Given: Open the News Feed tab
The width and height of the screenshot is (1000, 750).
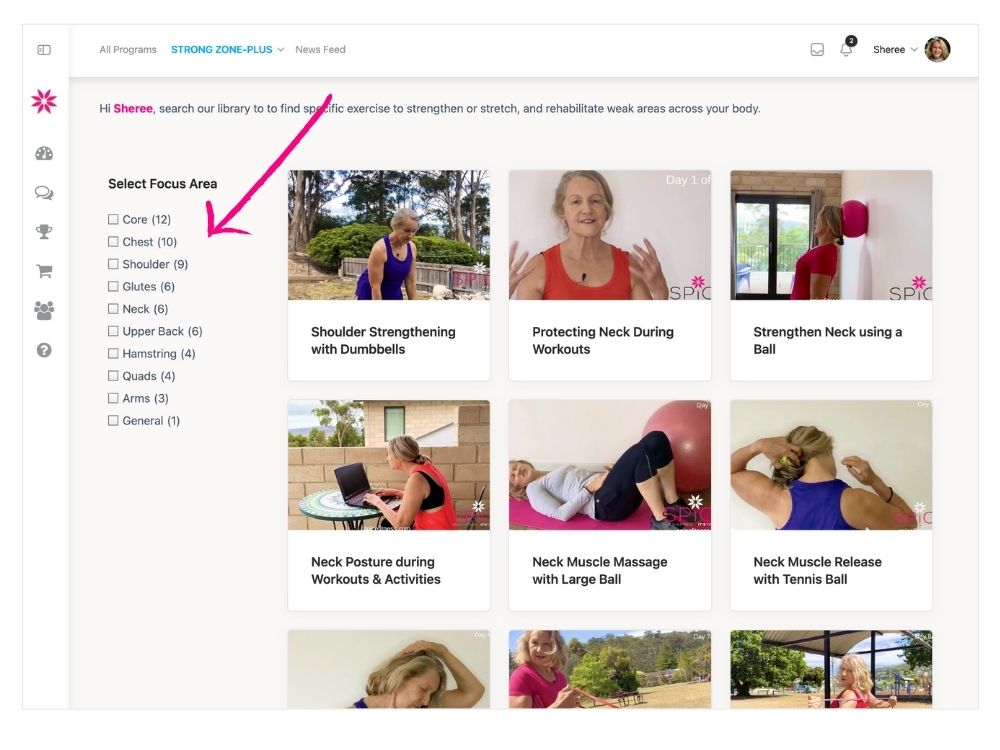Looking at the screenshot, I should click(320, 50).
